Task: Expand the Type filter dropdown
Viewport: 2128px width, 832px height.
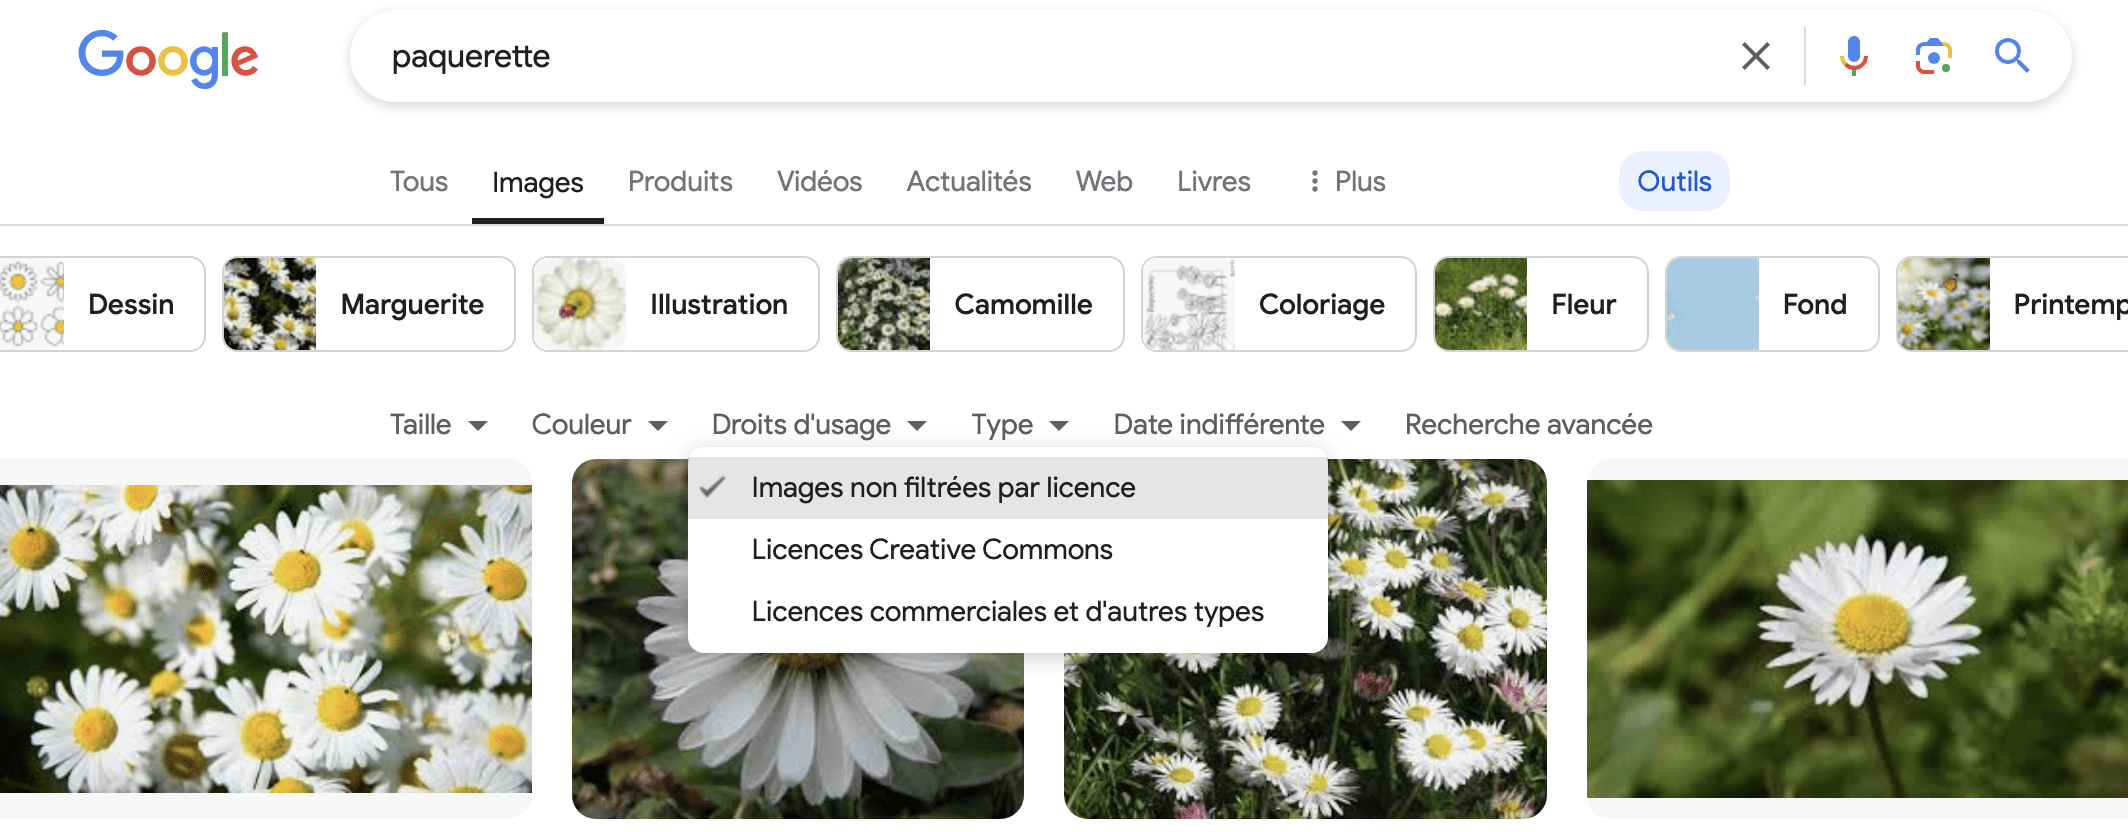Action: 1020,425
